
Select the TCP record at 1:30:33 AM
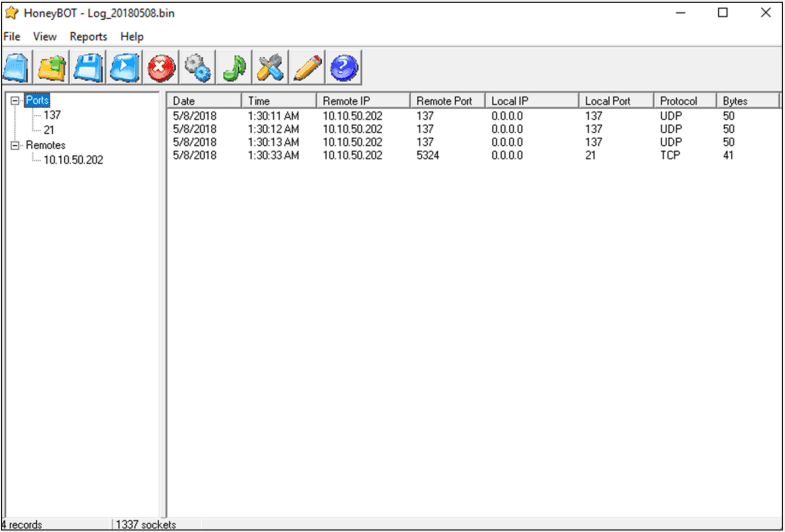pos(400,156)
